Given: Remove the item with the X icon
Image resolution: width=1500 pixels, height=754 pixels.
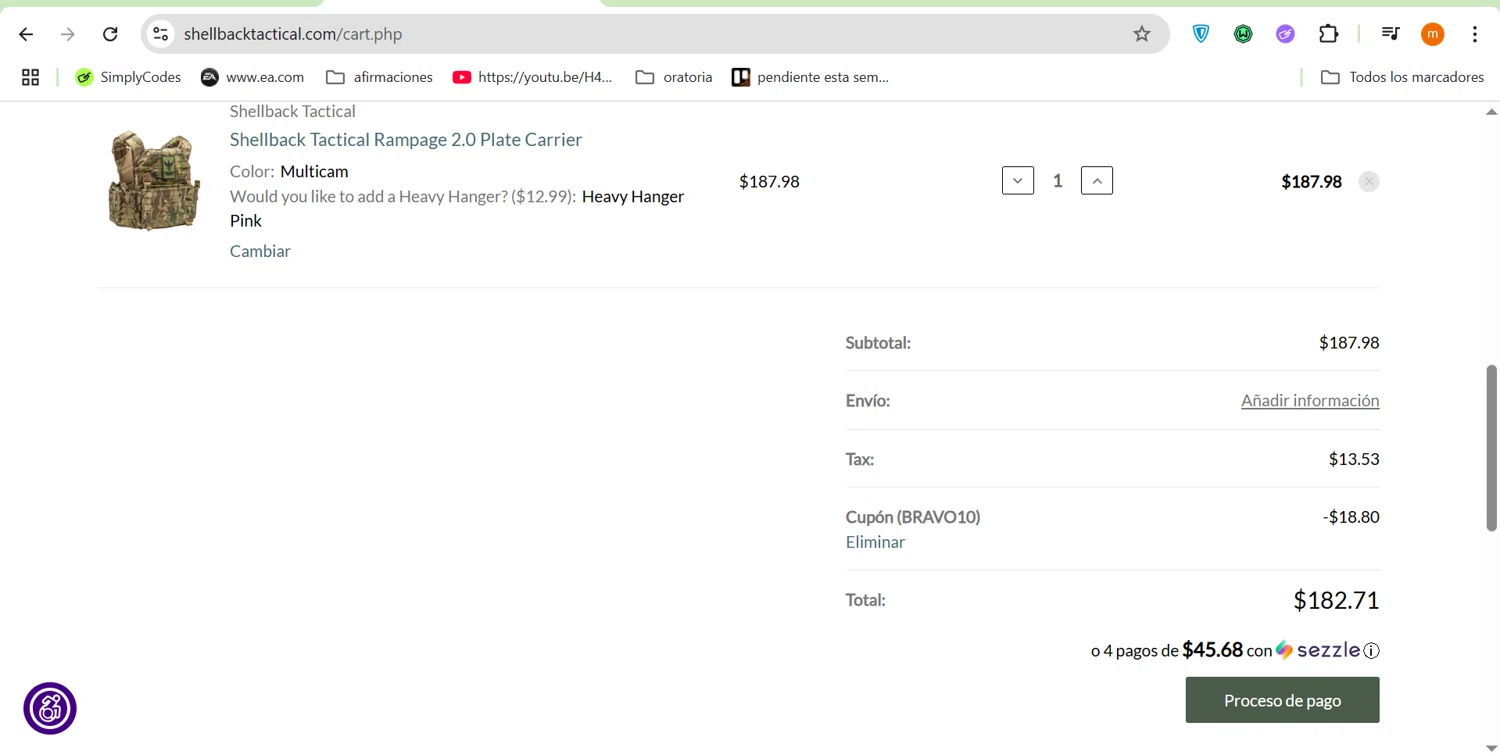Looking at the screenshot, I should [x=1369, y=181].
